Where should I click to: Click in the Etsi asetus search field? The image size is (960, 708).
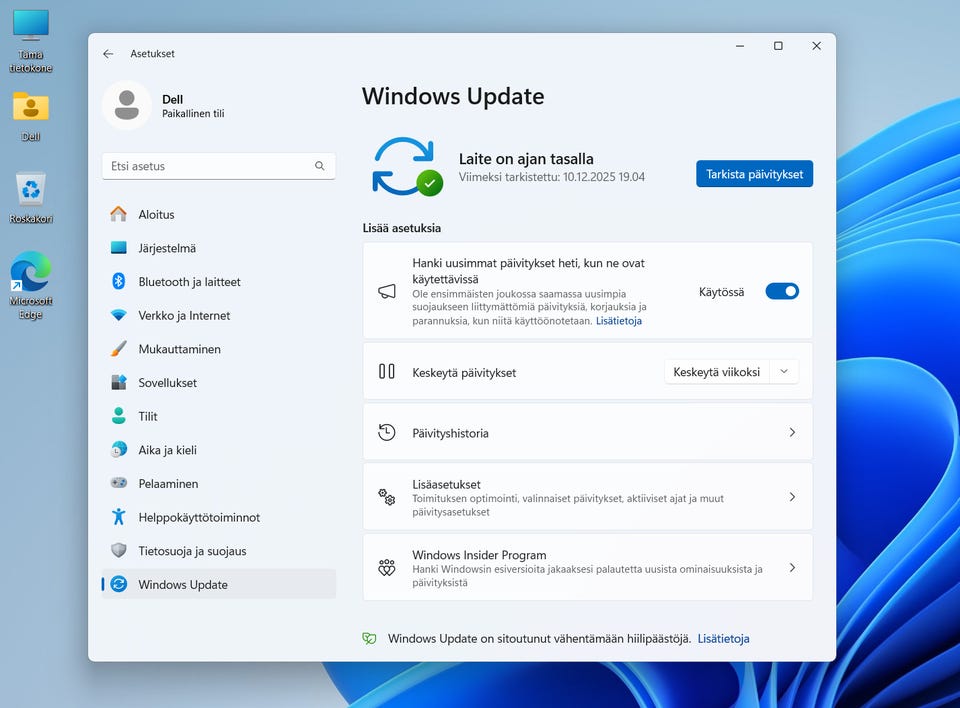[219, 166]
